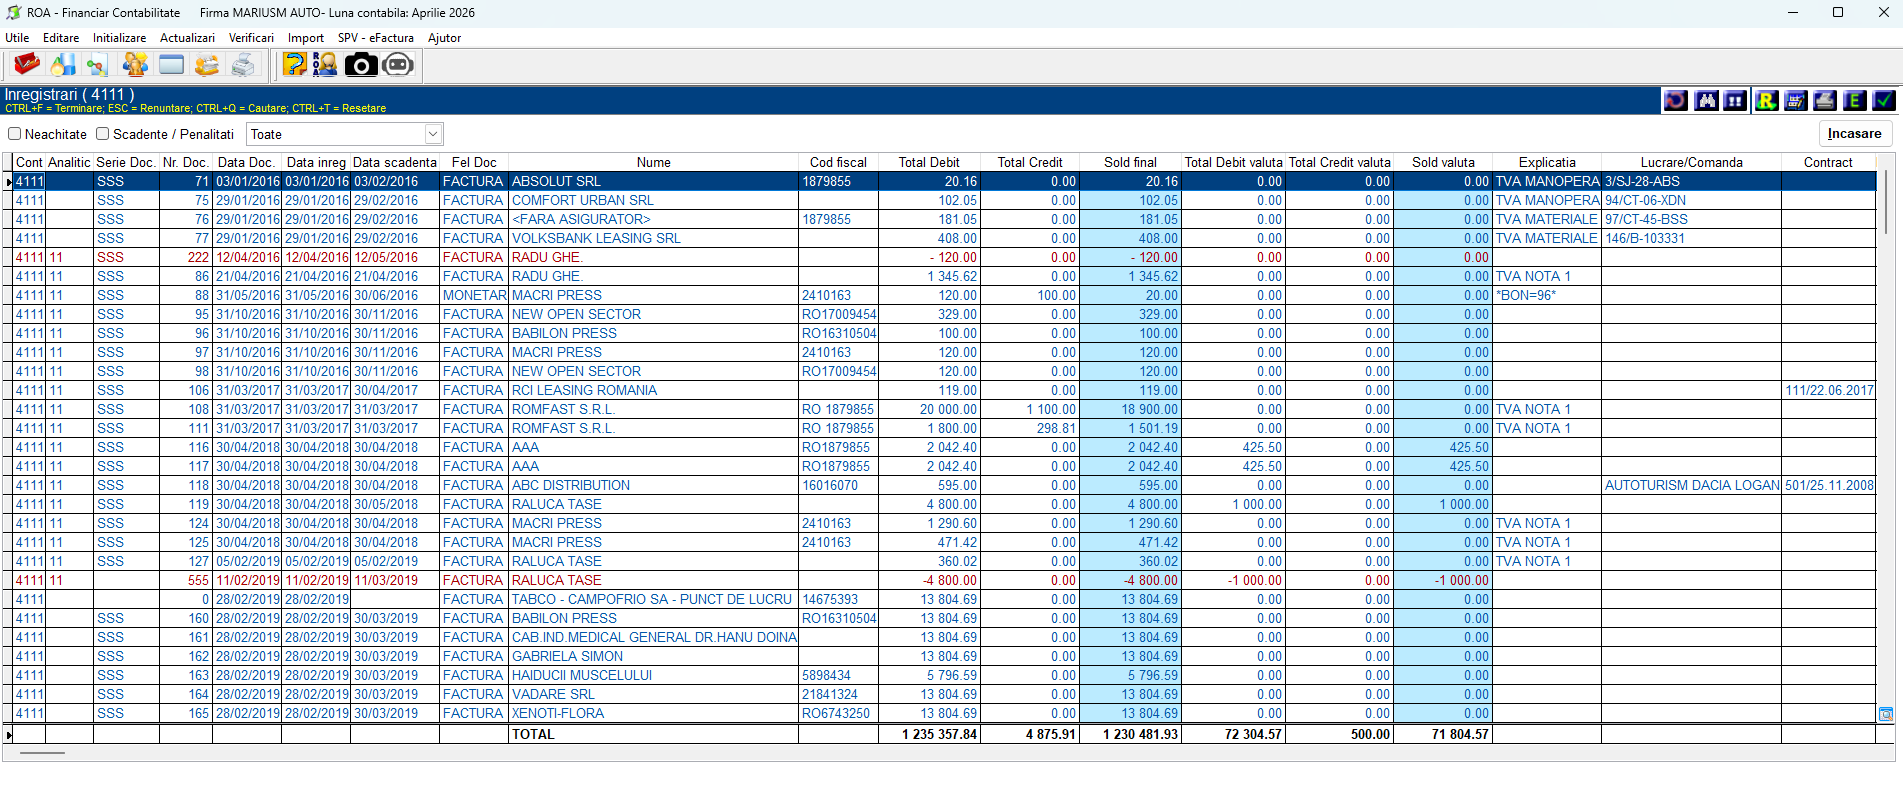Viewport: 1903px width, 788px height.
Task: Enable the Neachitate checkbox
Action: pos(14,134)
